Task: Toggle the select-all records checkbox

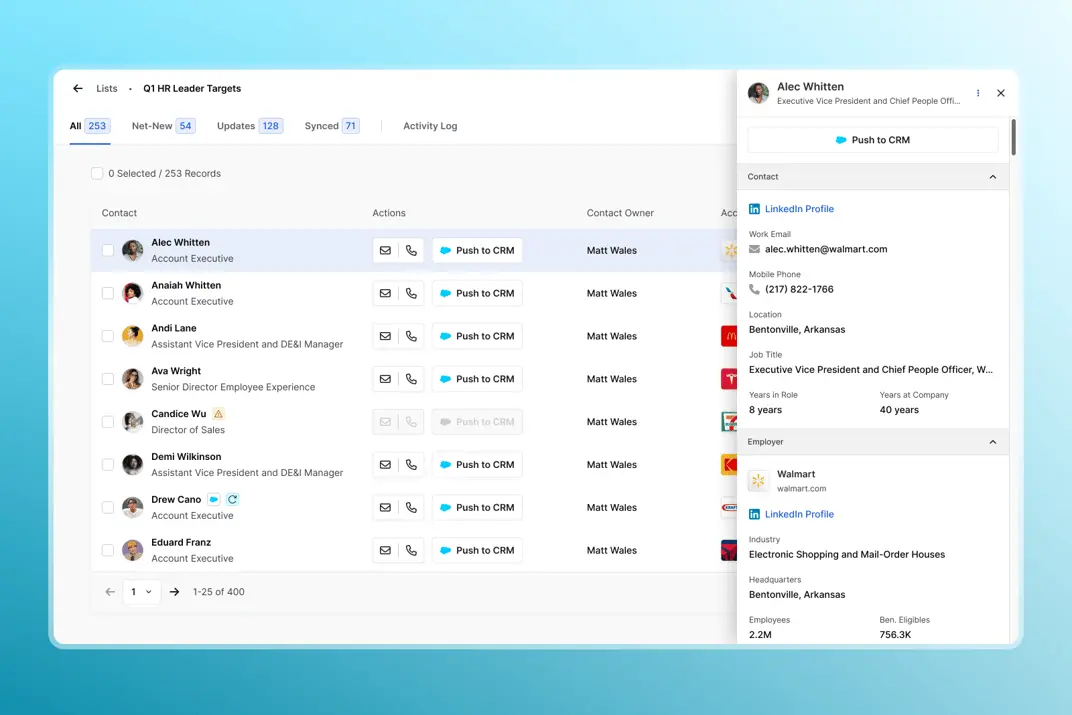Action: 97,174
